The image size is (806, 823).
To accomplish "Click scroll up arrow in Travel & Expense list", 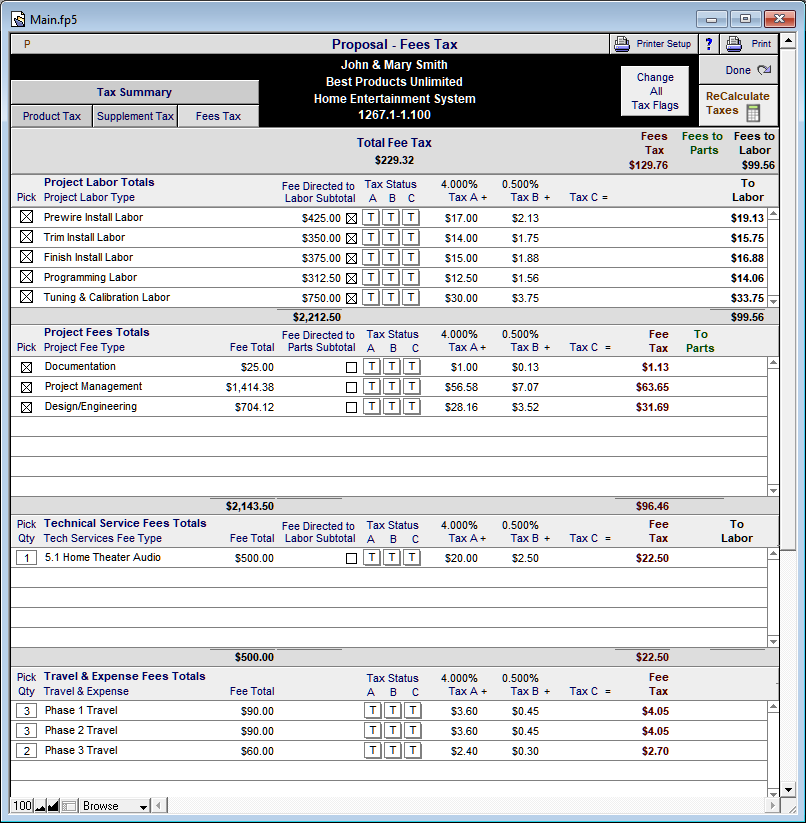I will click(773, 707).
